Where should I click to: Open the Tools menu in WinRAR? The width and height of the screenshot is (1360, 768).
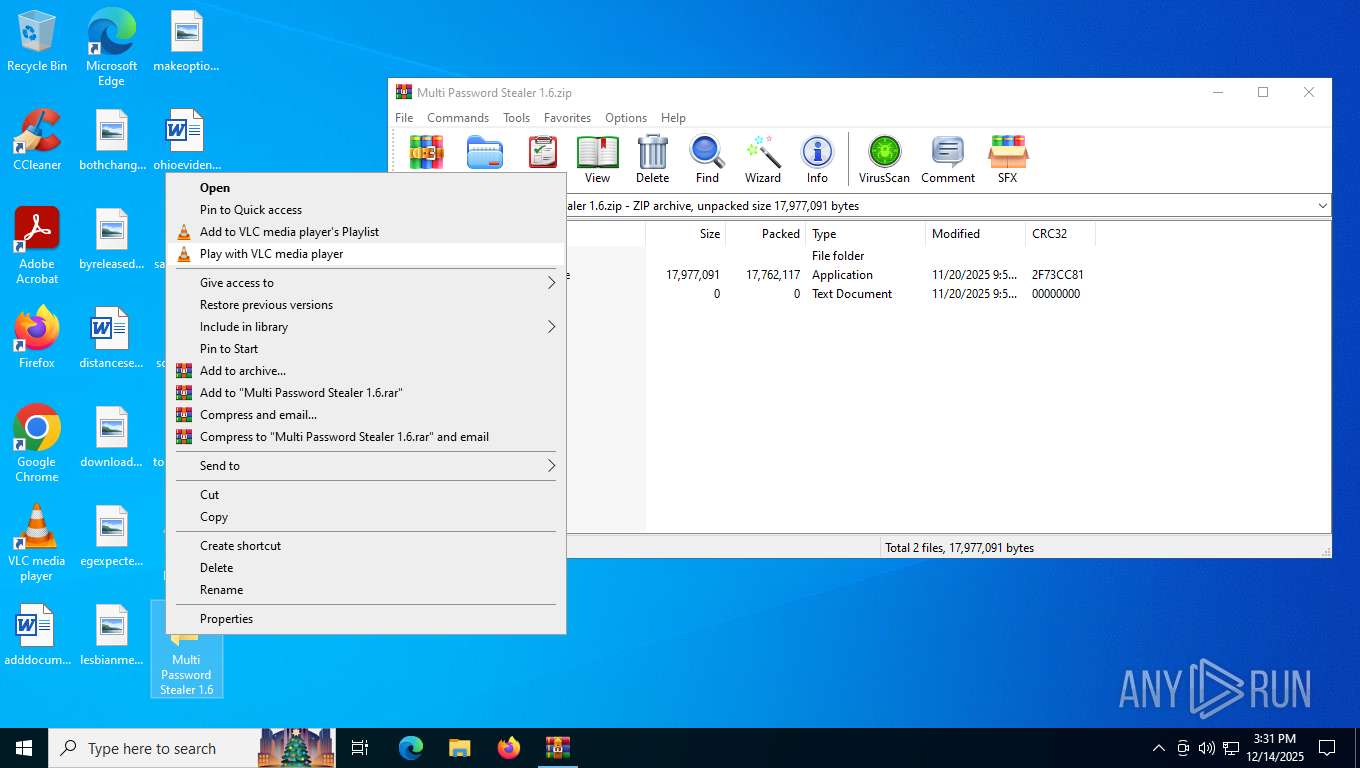(516, 118)
